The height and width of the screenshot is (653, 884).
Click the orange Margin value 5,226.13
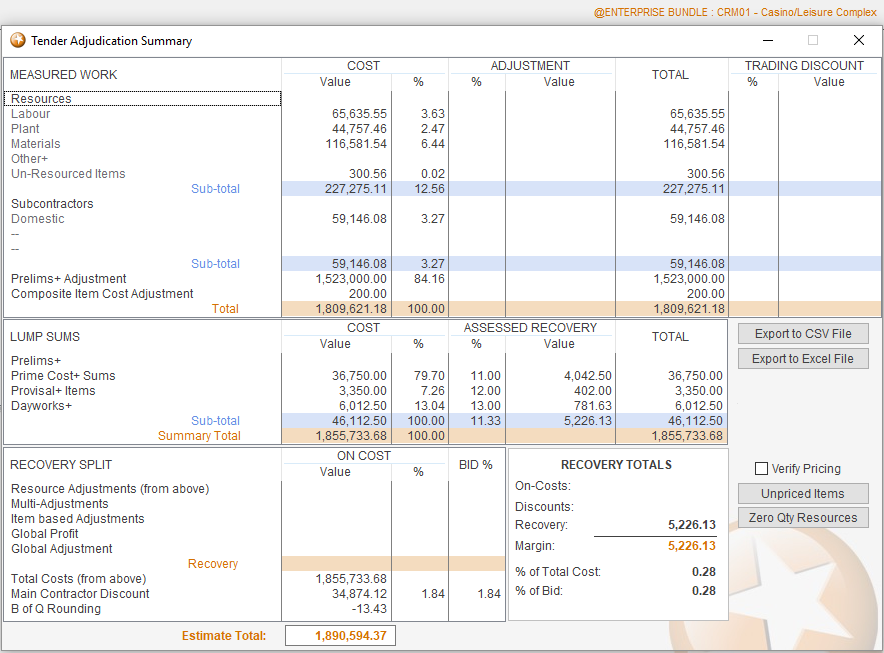click(x=692, y=546)
